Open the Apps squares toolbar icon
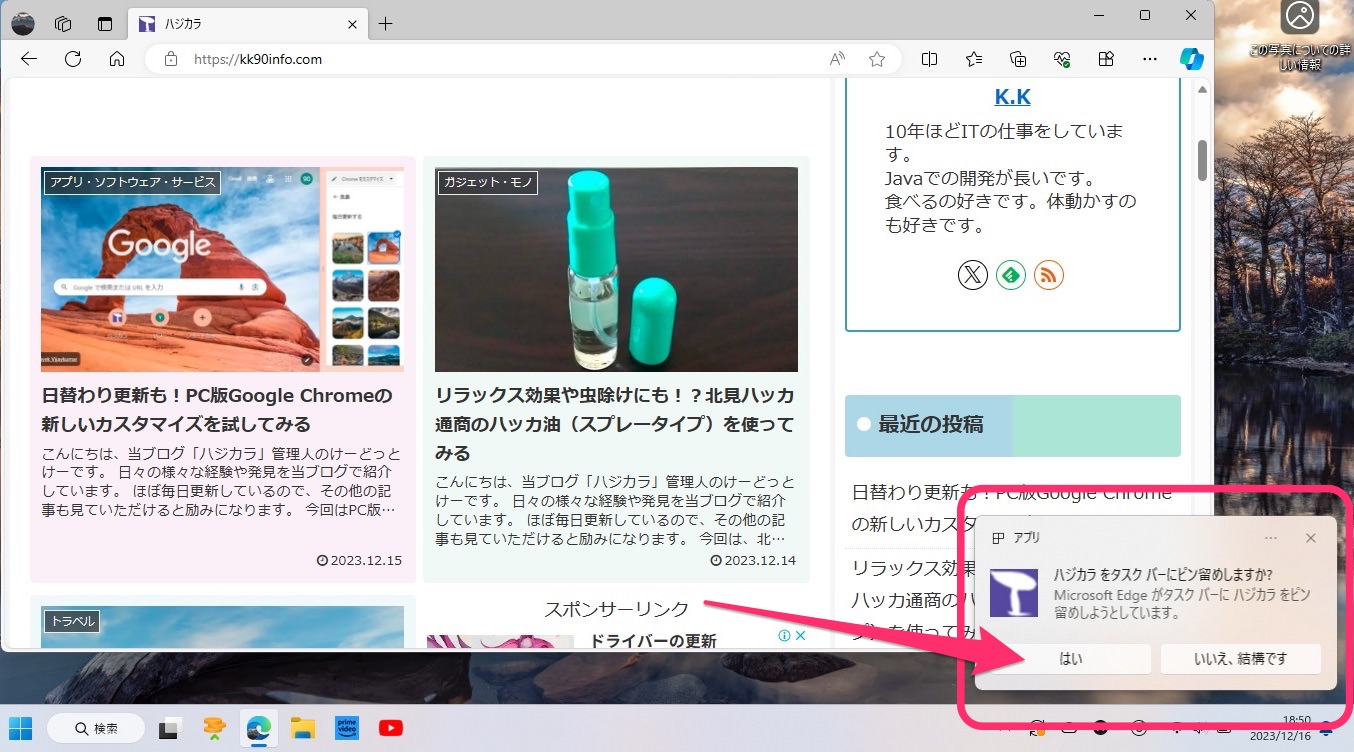This screenshot has height=752, width=1354. click(1106, 59)
